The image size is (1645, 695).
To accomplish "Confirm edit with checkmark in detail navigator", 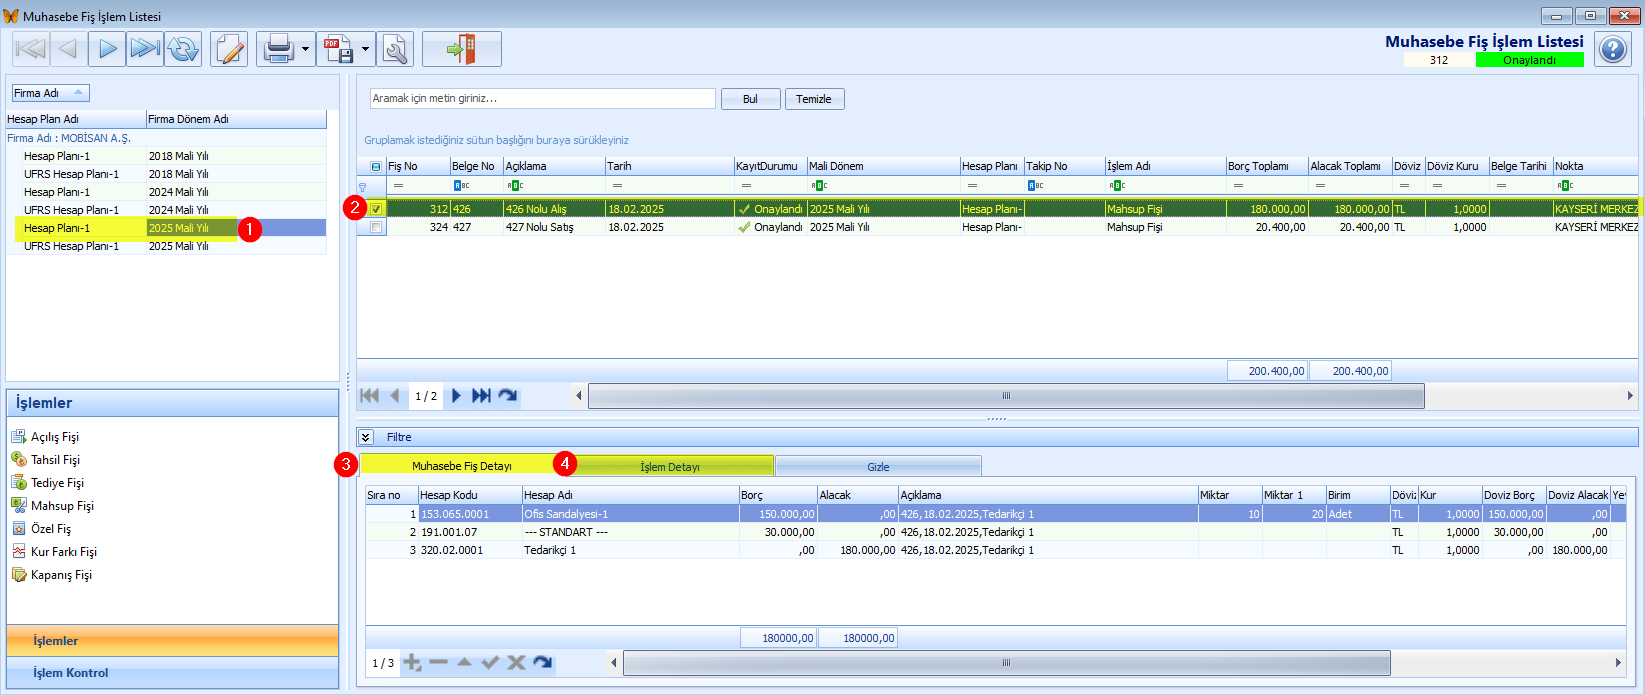I will click(490, 663).
